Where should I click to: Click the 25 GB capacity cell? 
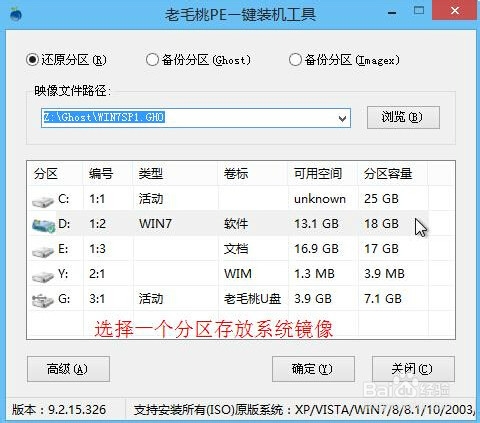click(381, 199)
